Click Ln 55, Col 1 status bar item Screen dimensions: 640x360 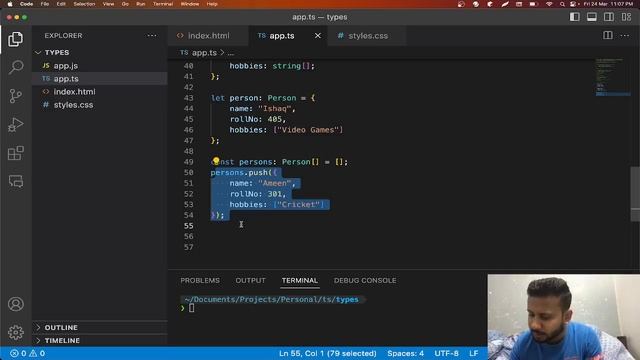327,353
